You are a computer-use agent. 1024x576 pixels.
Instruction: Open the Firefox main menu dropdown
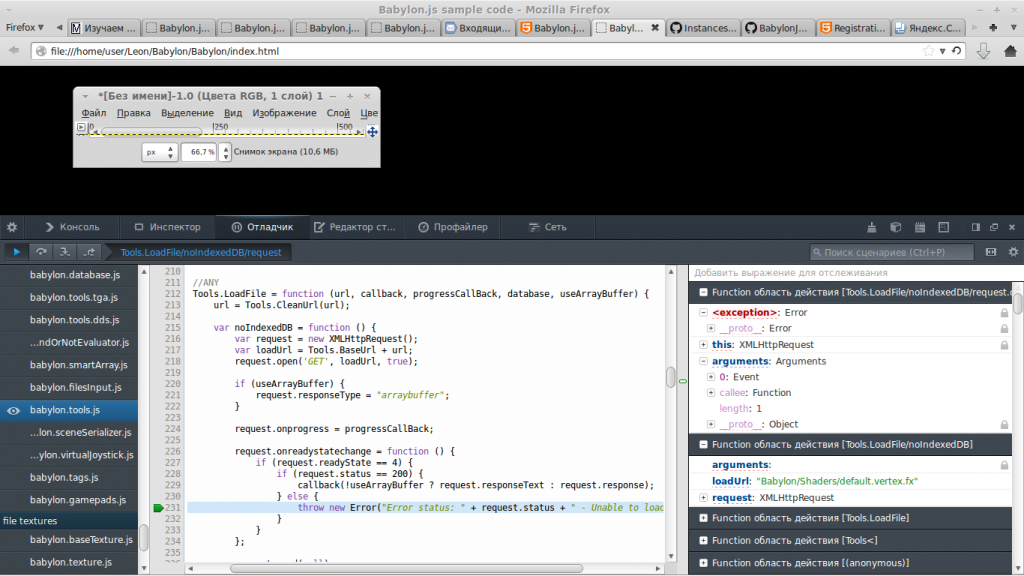[25, 27]
